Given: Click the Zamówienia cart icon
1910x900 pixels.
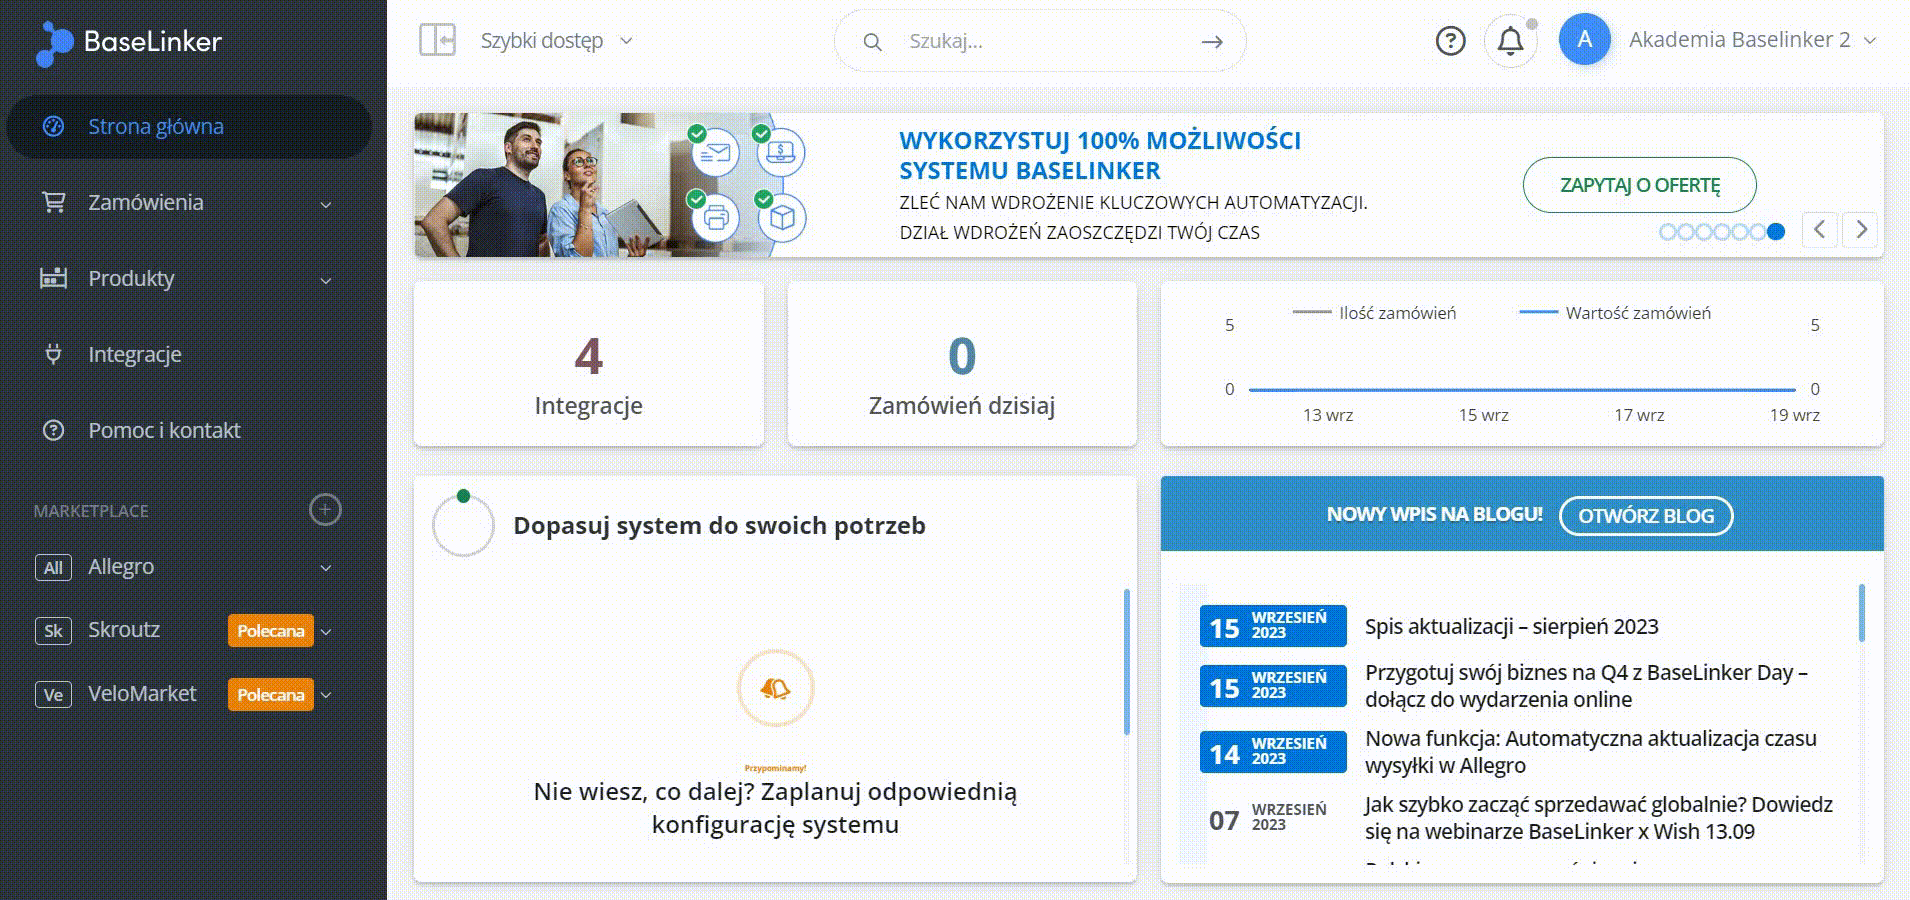Looking at the screenshot, I should coord(53,202).
